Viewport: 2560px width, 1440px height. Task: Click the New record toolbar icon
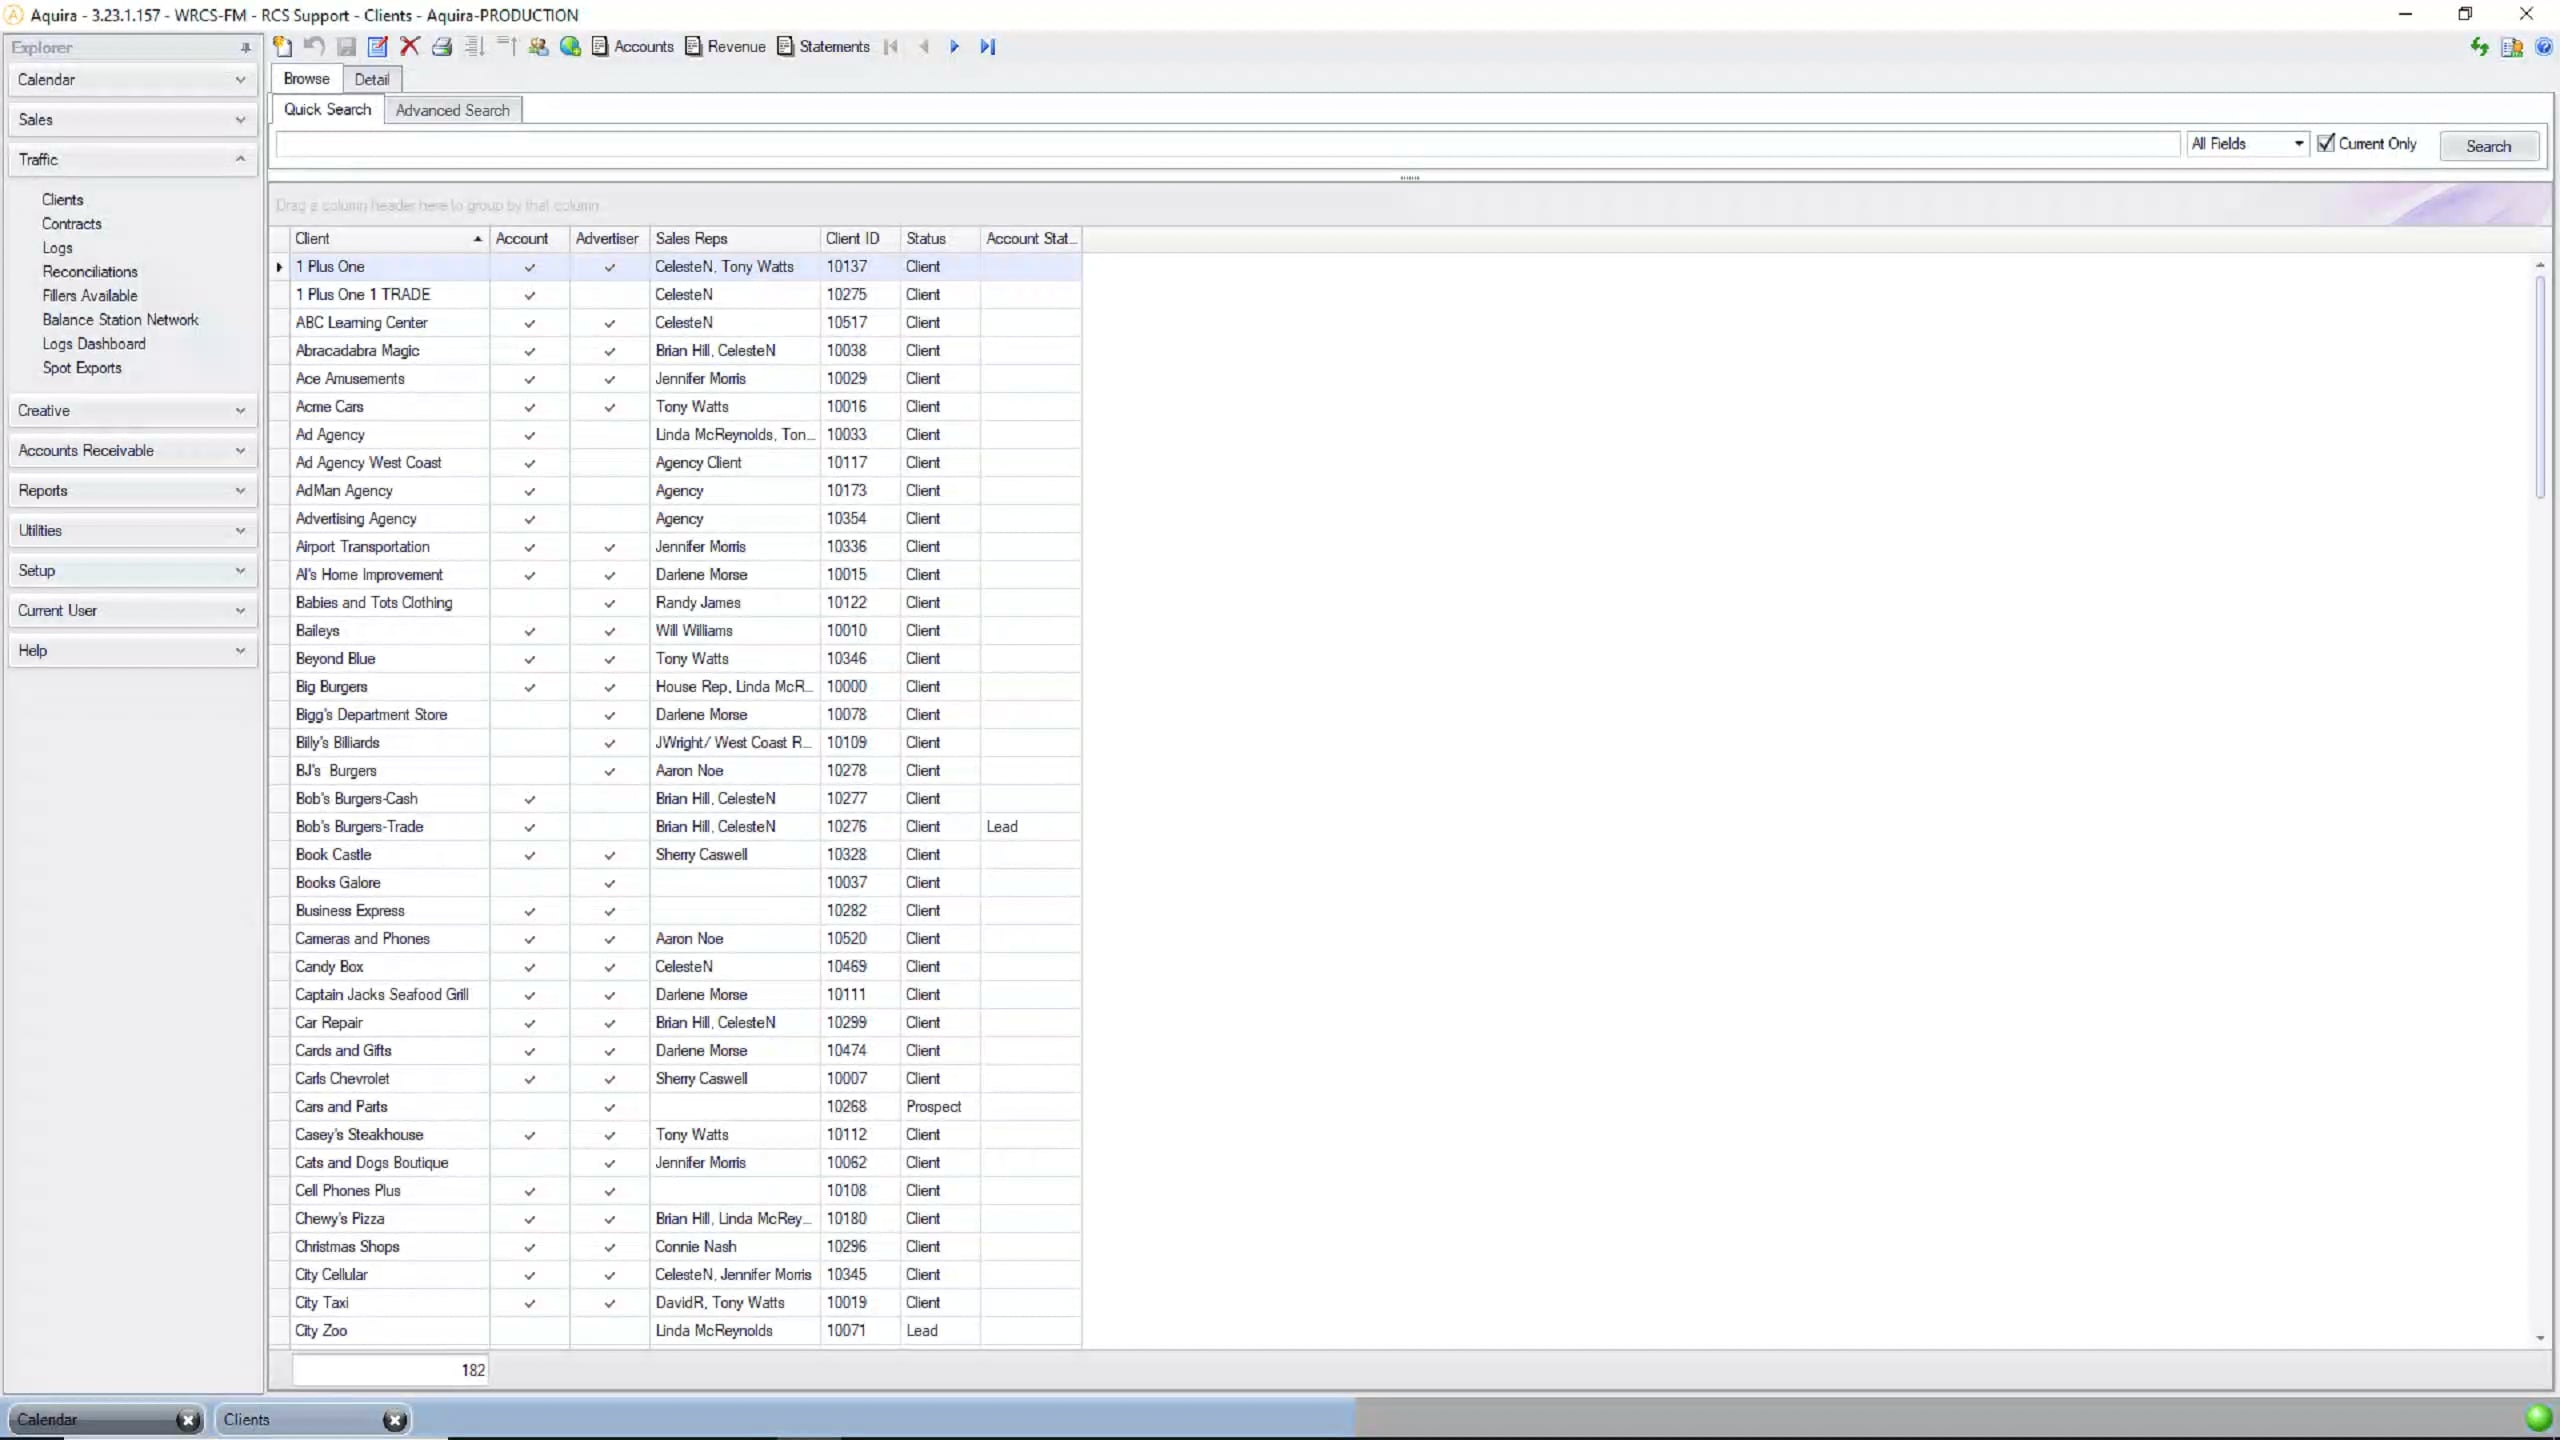tap(283, 46)
